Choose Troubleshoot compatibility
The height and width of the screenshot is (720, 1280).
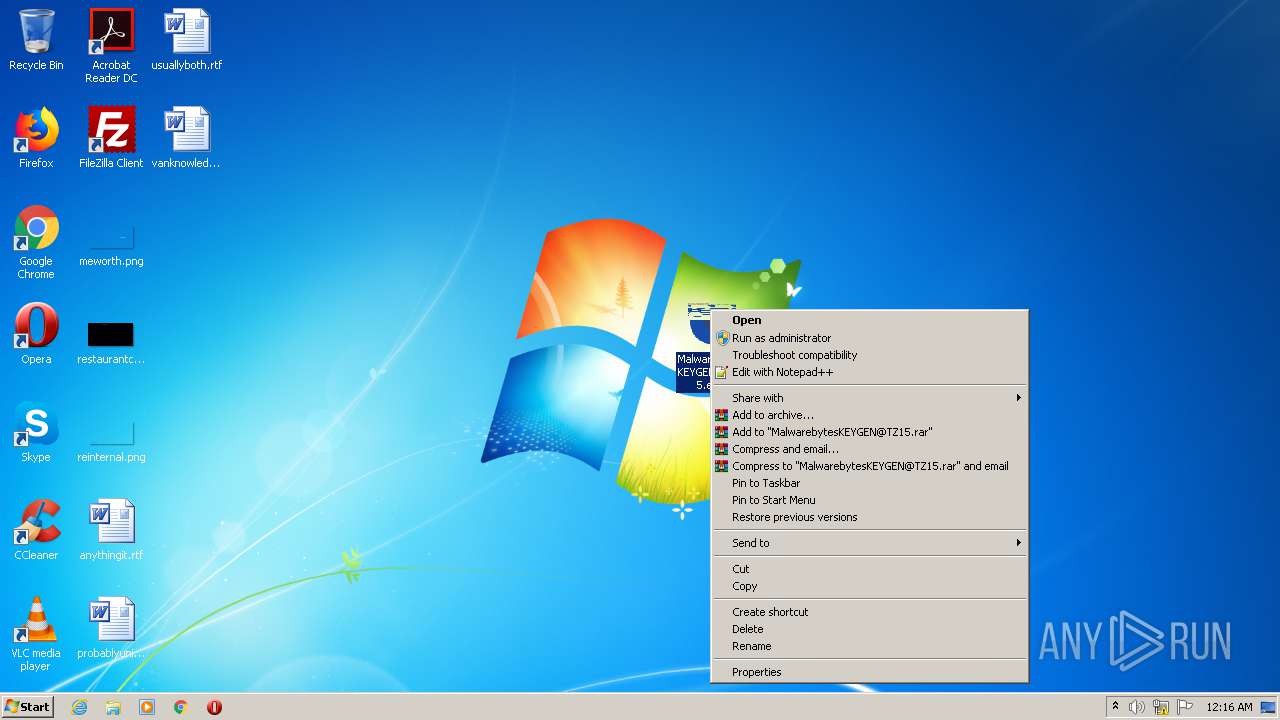869,355
